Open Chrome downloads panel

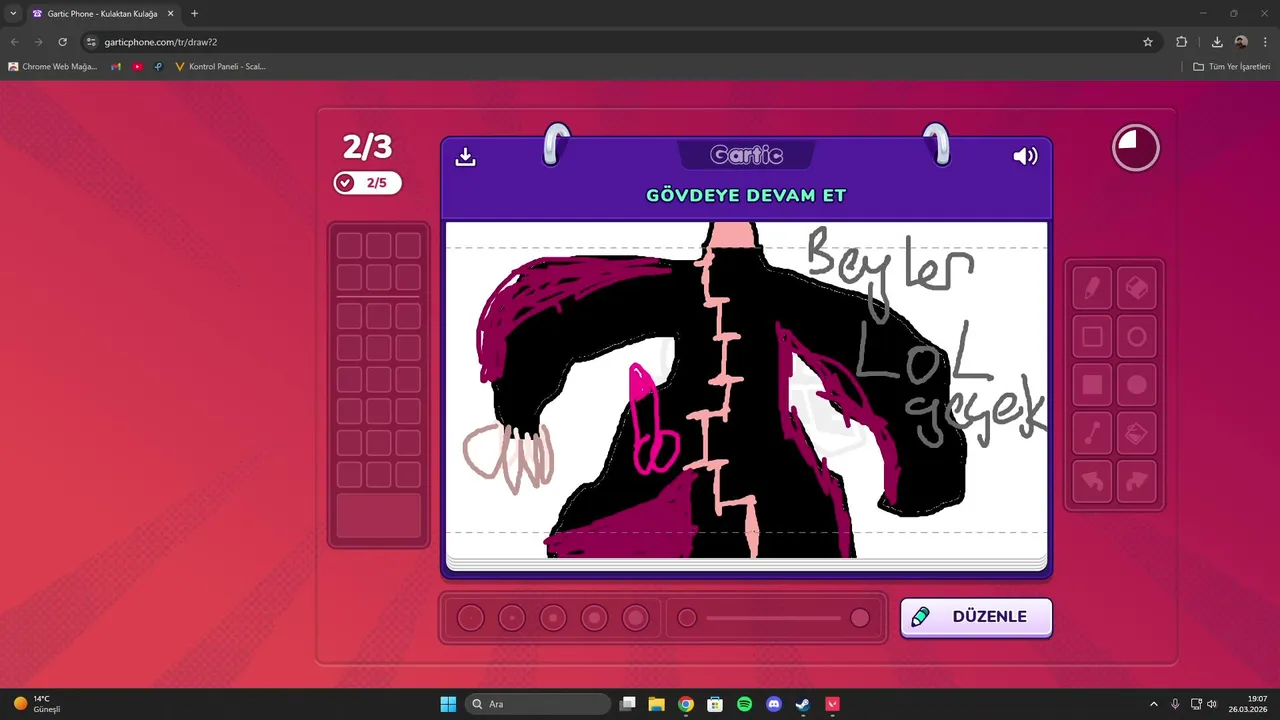(1217, 42)
